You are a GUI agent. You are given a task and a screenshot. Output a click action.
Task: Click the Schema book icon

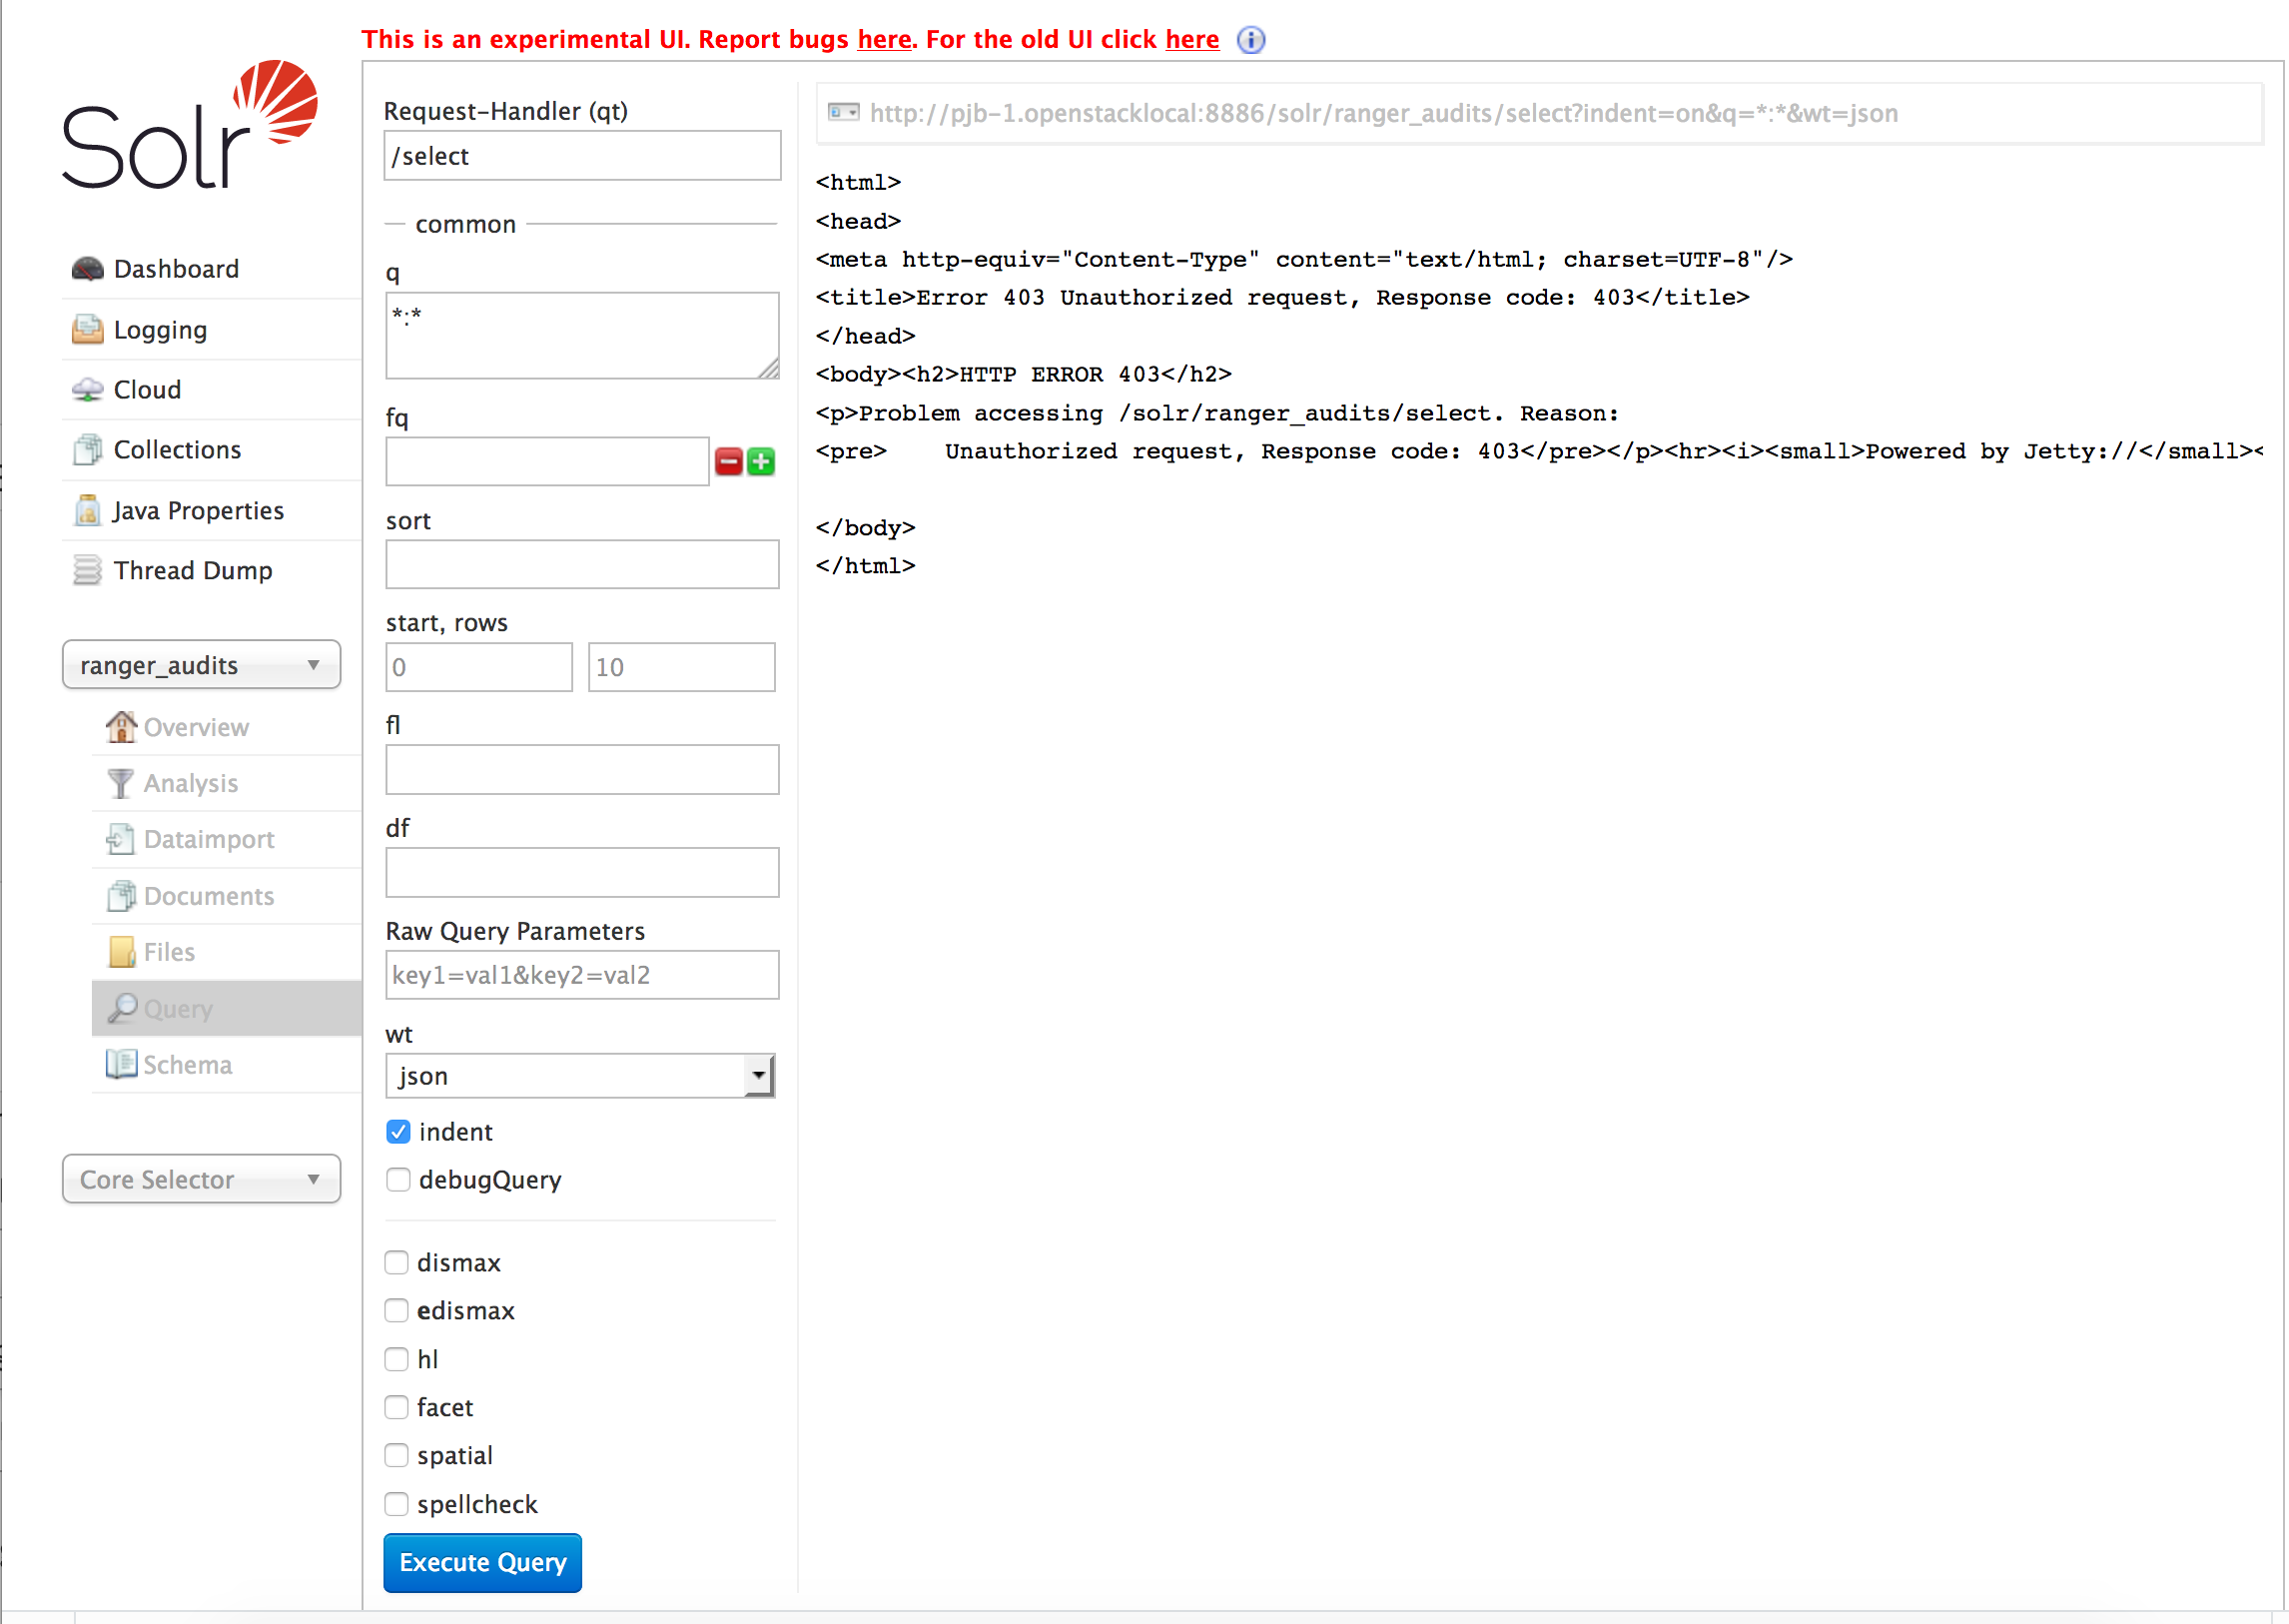(x=121, y=1064)
